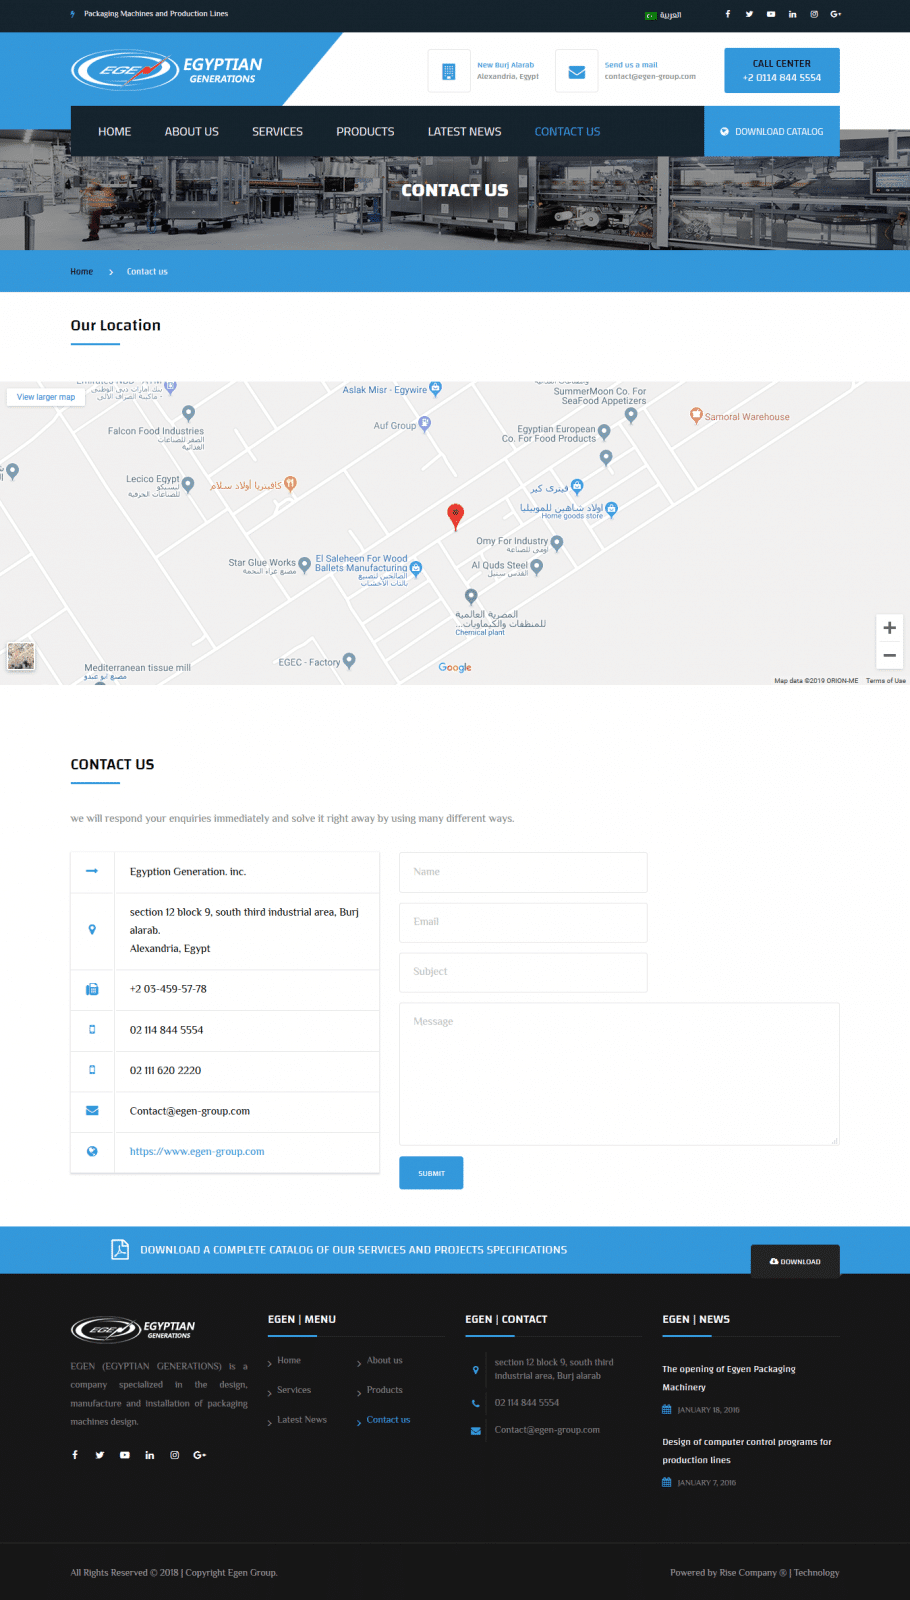Open the map Terms of Use link
910x1600 pixels.
[x=886, y=681]
